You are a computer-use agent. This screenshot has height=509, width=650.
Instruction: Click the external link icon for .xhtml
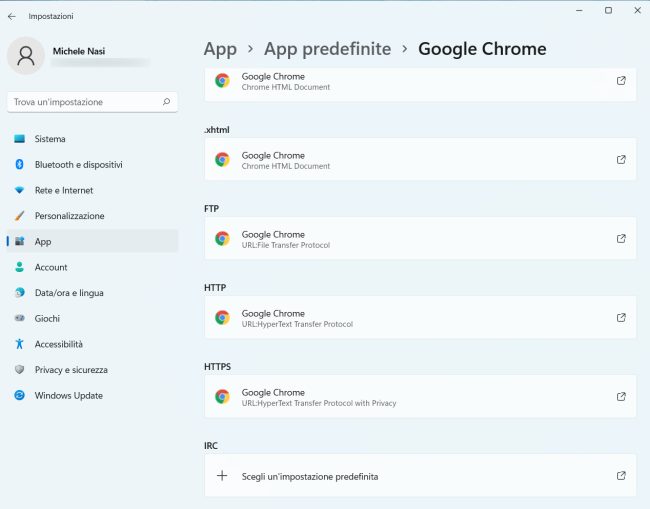tap(621, 160)
